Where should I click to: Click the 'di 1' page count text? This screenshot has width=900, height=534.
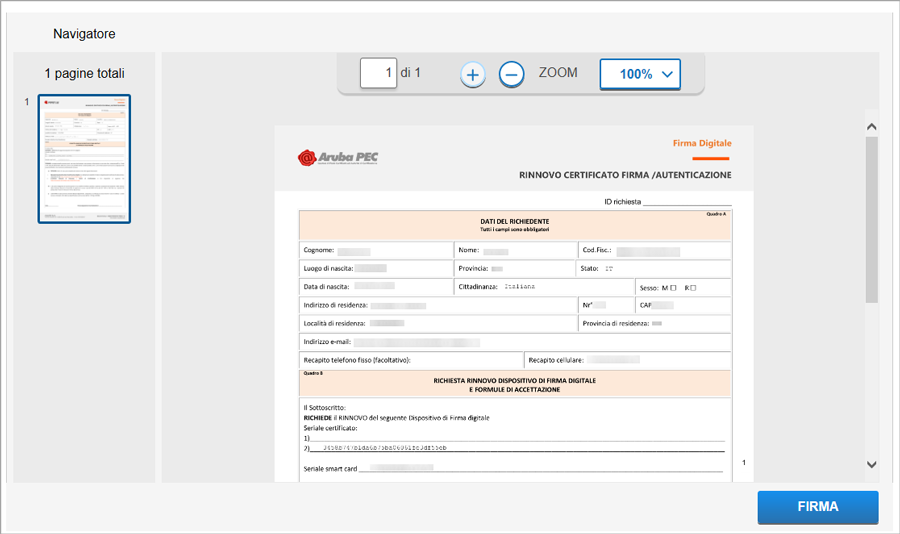pos(410,72)
